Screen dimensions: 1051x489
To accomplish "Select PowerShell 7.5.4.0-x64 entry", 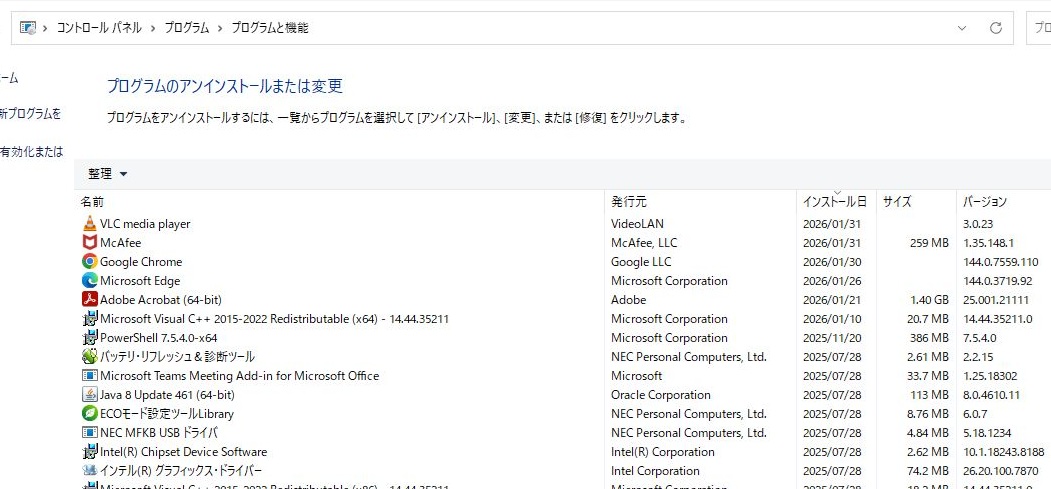I will point(158,338).
